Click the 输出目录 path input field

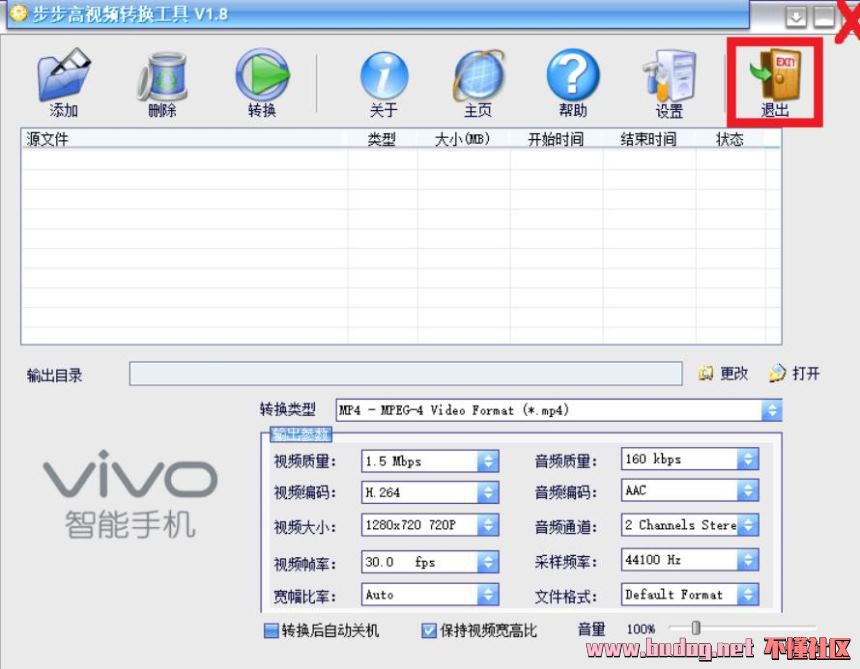pos(405,374)
